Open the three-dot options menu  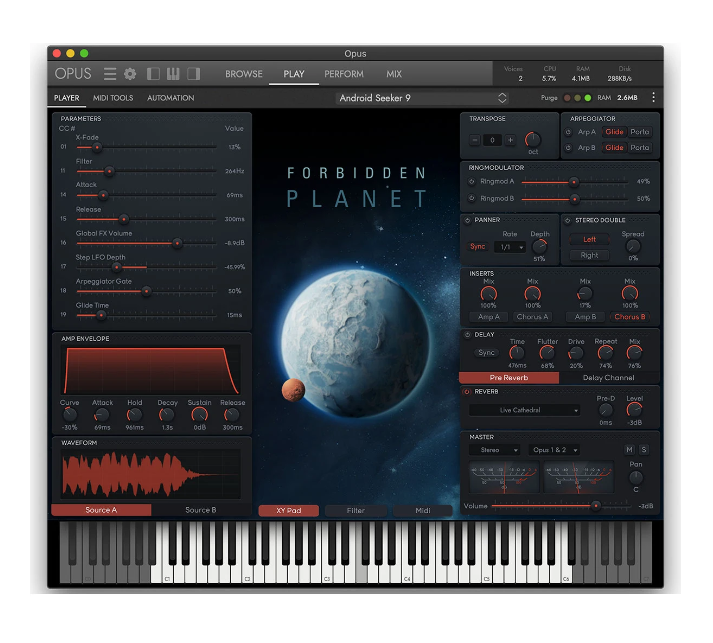653,98
